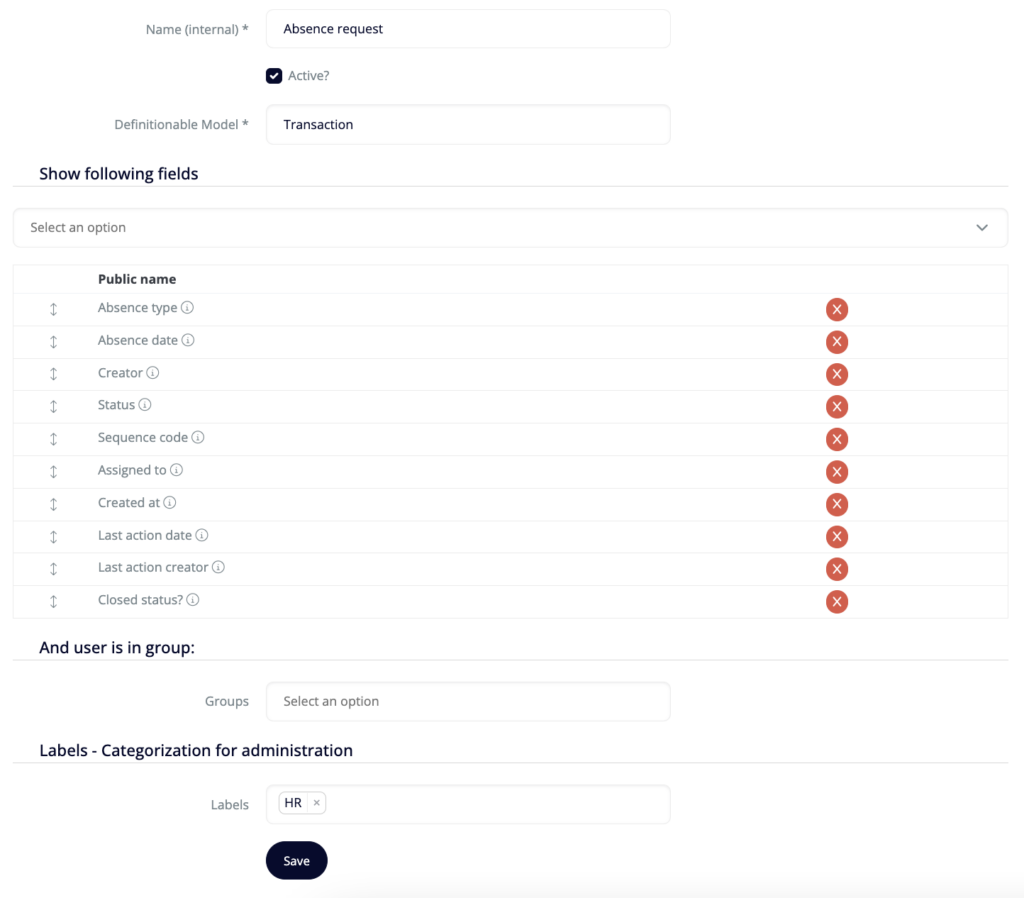Viewport: 1024px width, 898px height.
Task: Click the Name (internal) input field
Action: click(468, 28)
